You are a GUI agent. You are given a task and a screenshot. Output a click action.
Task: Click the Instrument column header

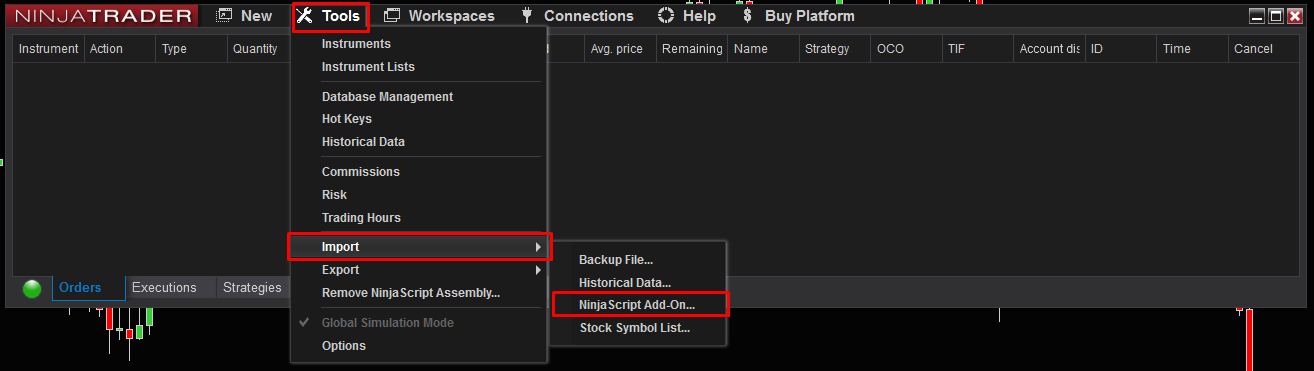49,49
